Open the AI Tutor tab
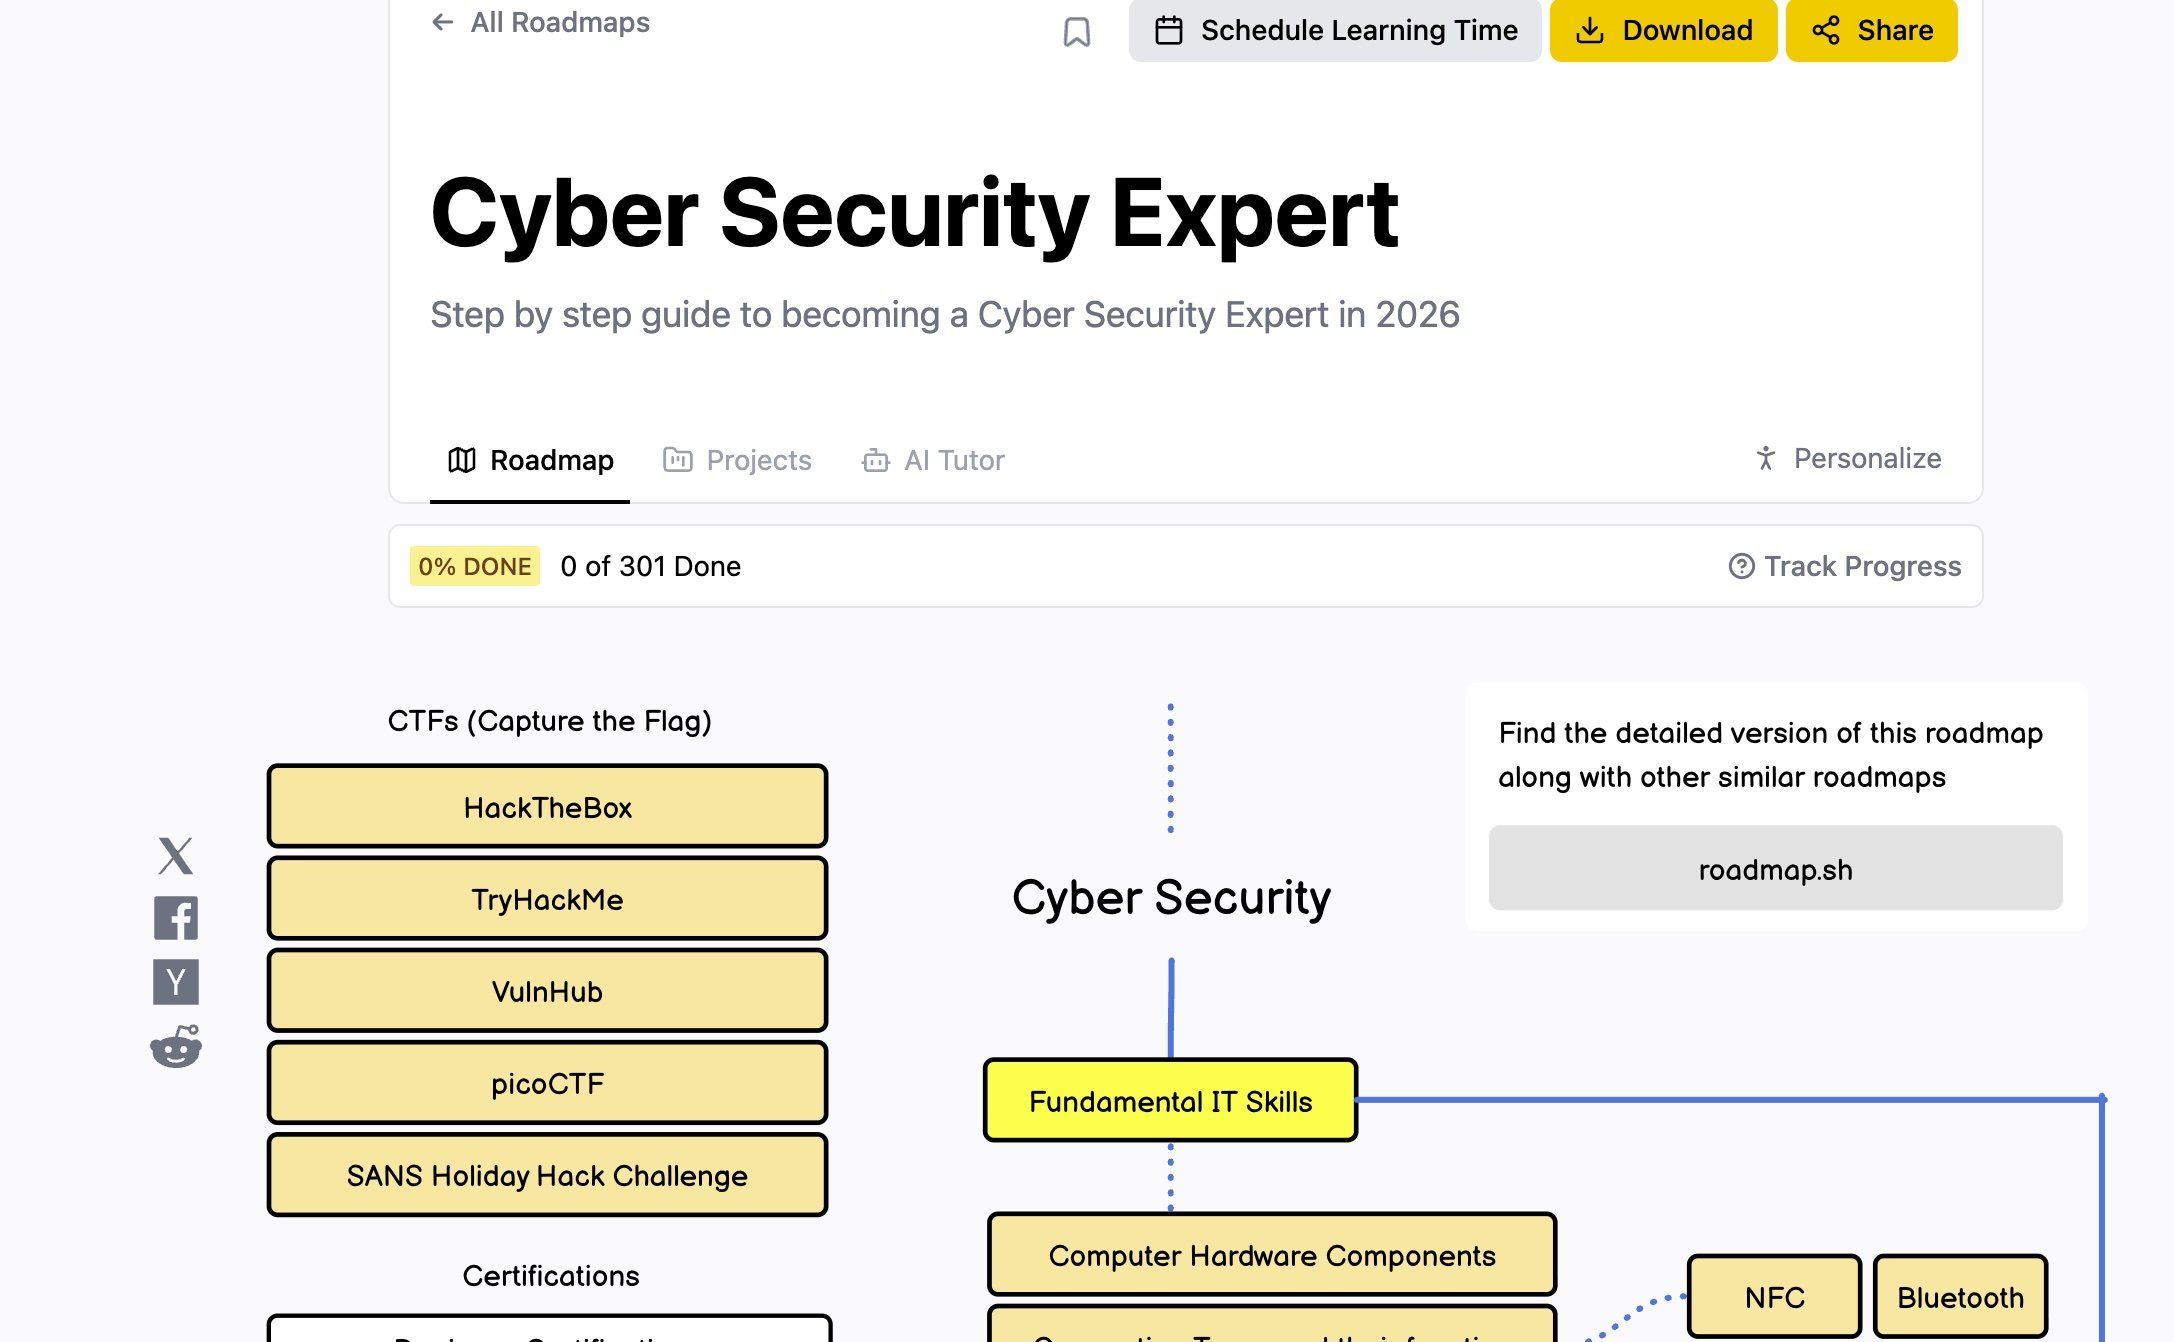 [x=933, y=460]
